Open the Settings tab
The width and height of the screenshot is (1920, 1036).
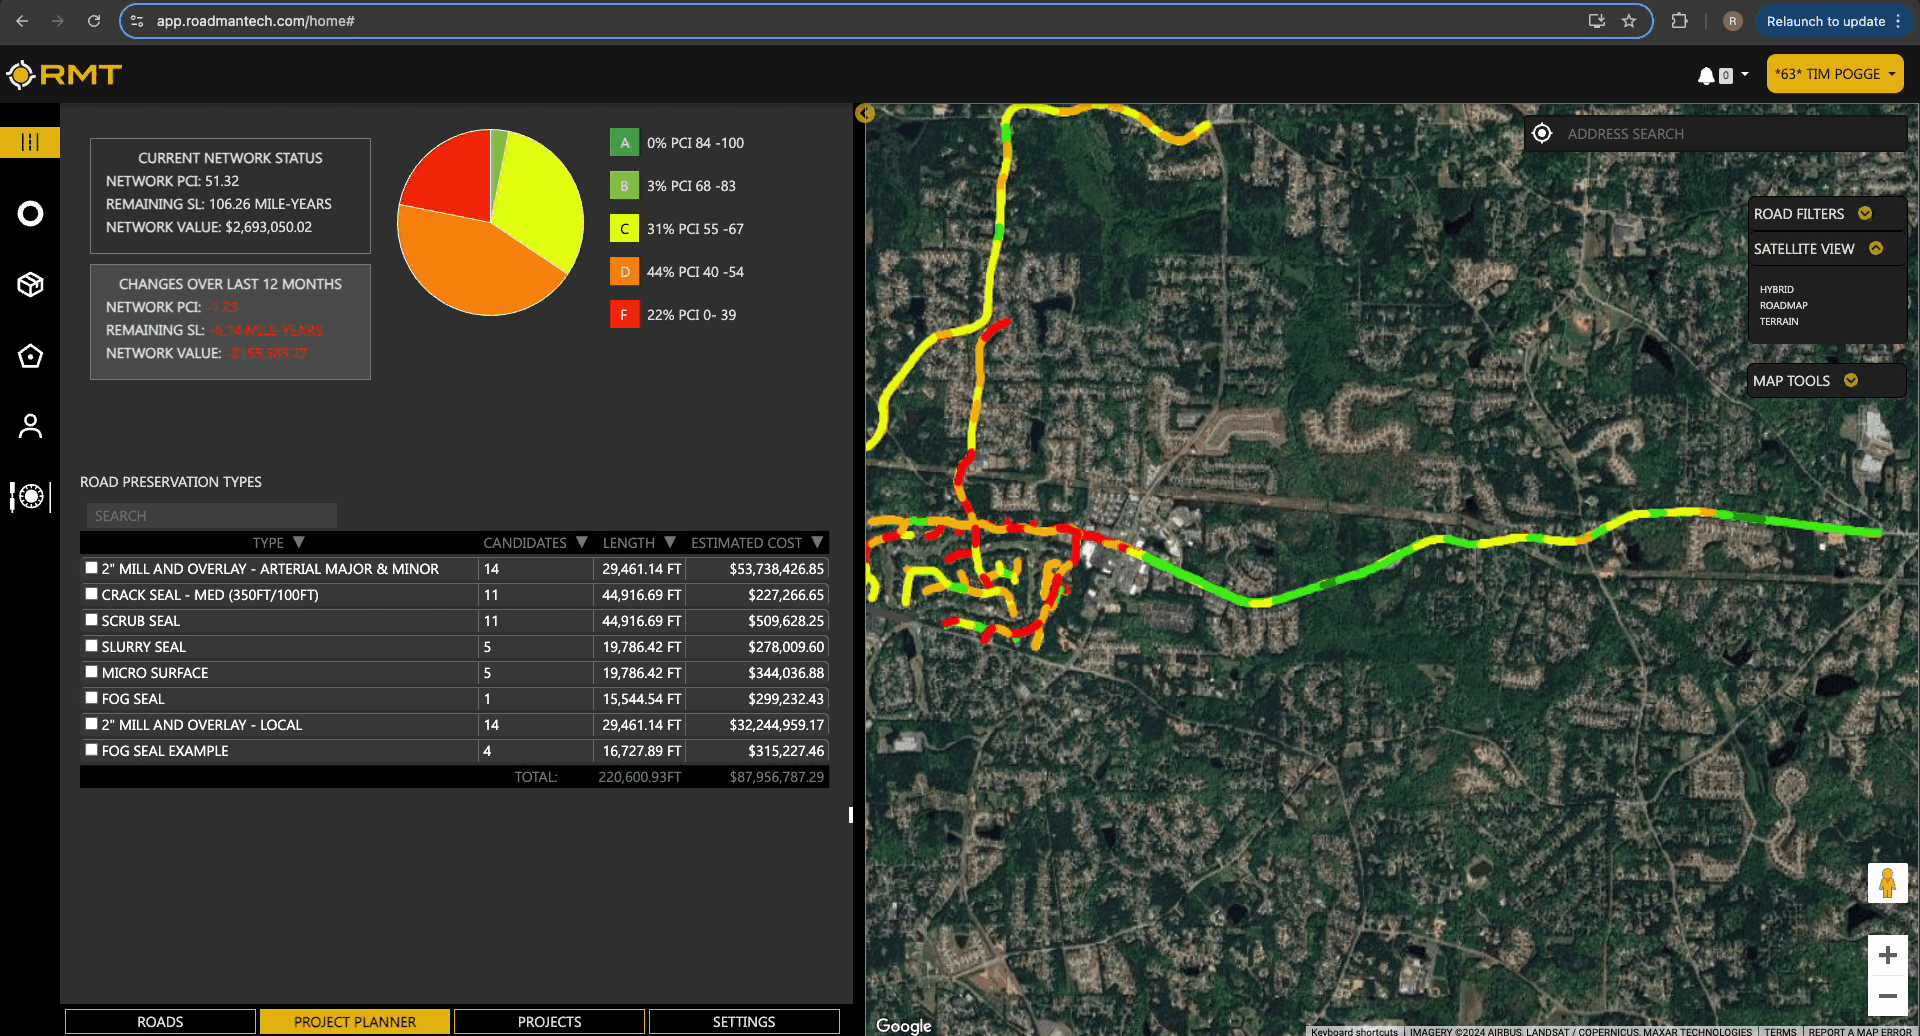click(743, 1021)
